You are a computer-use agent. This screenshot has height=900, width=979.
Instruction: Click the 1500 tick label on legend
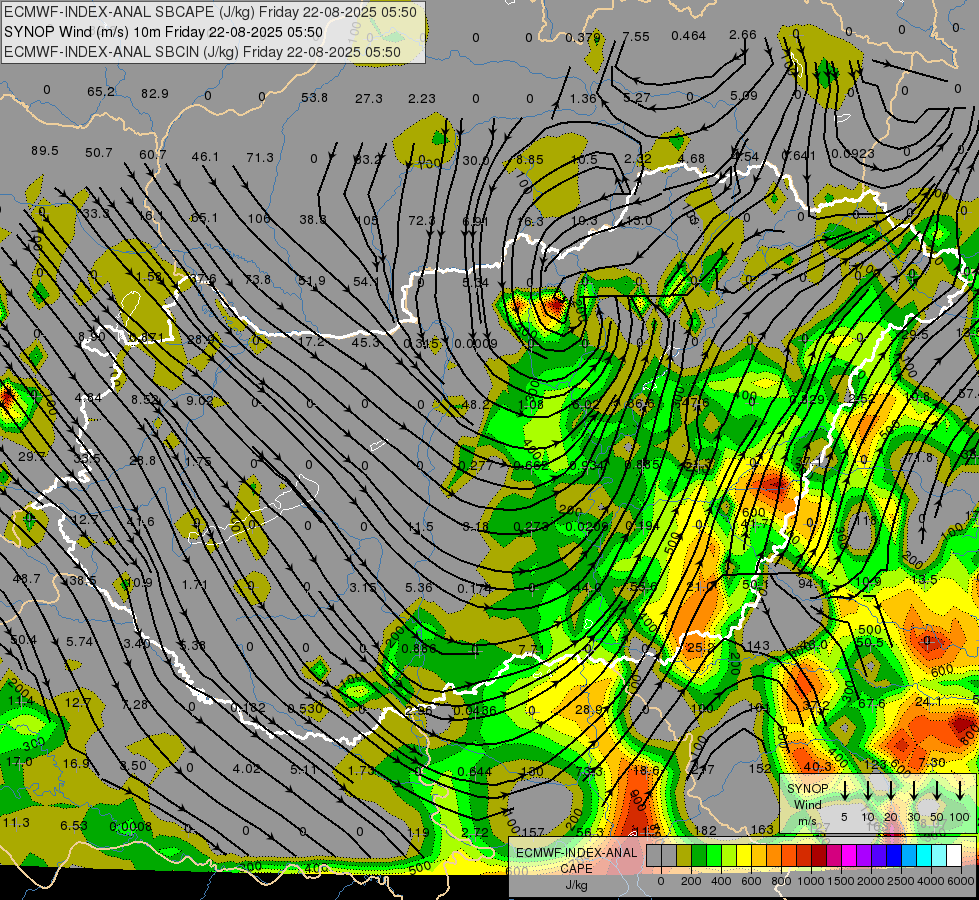(x=841, y=881)
